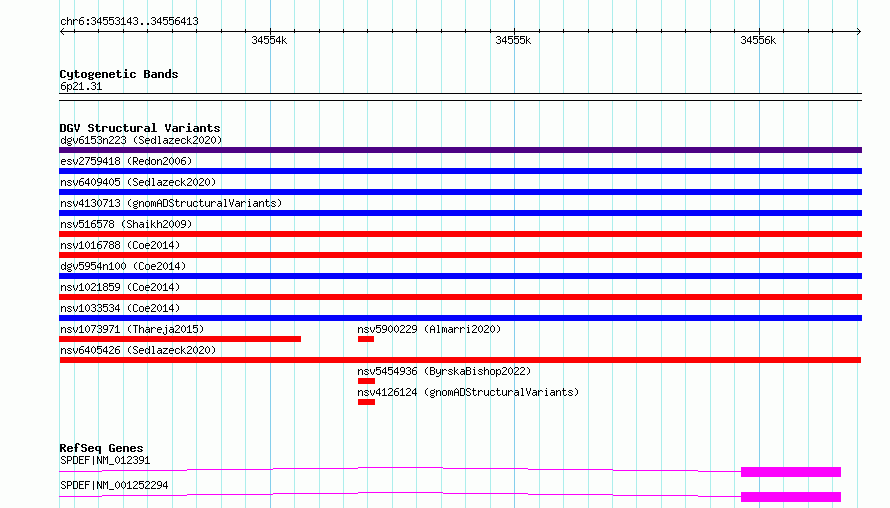The height and width of the screenshot is (508, 890).
Task: Click the 34556k ruler tick label
Action: coord(758,40)
